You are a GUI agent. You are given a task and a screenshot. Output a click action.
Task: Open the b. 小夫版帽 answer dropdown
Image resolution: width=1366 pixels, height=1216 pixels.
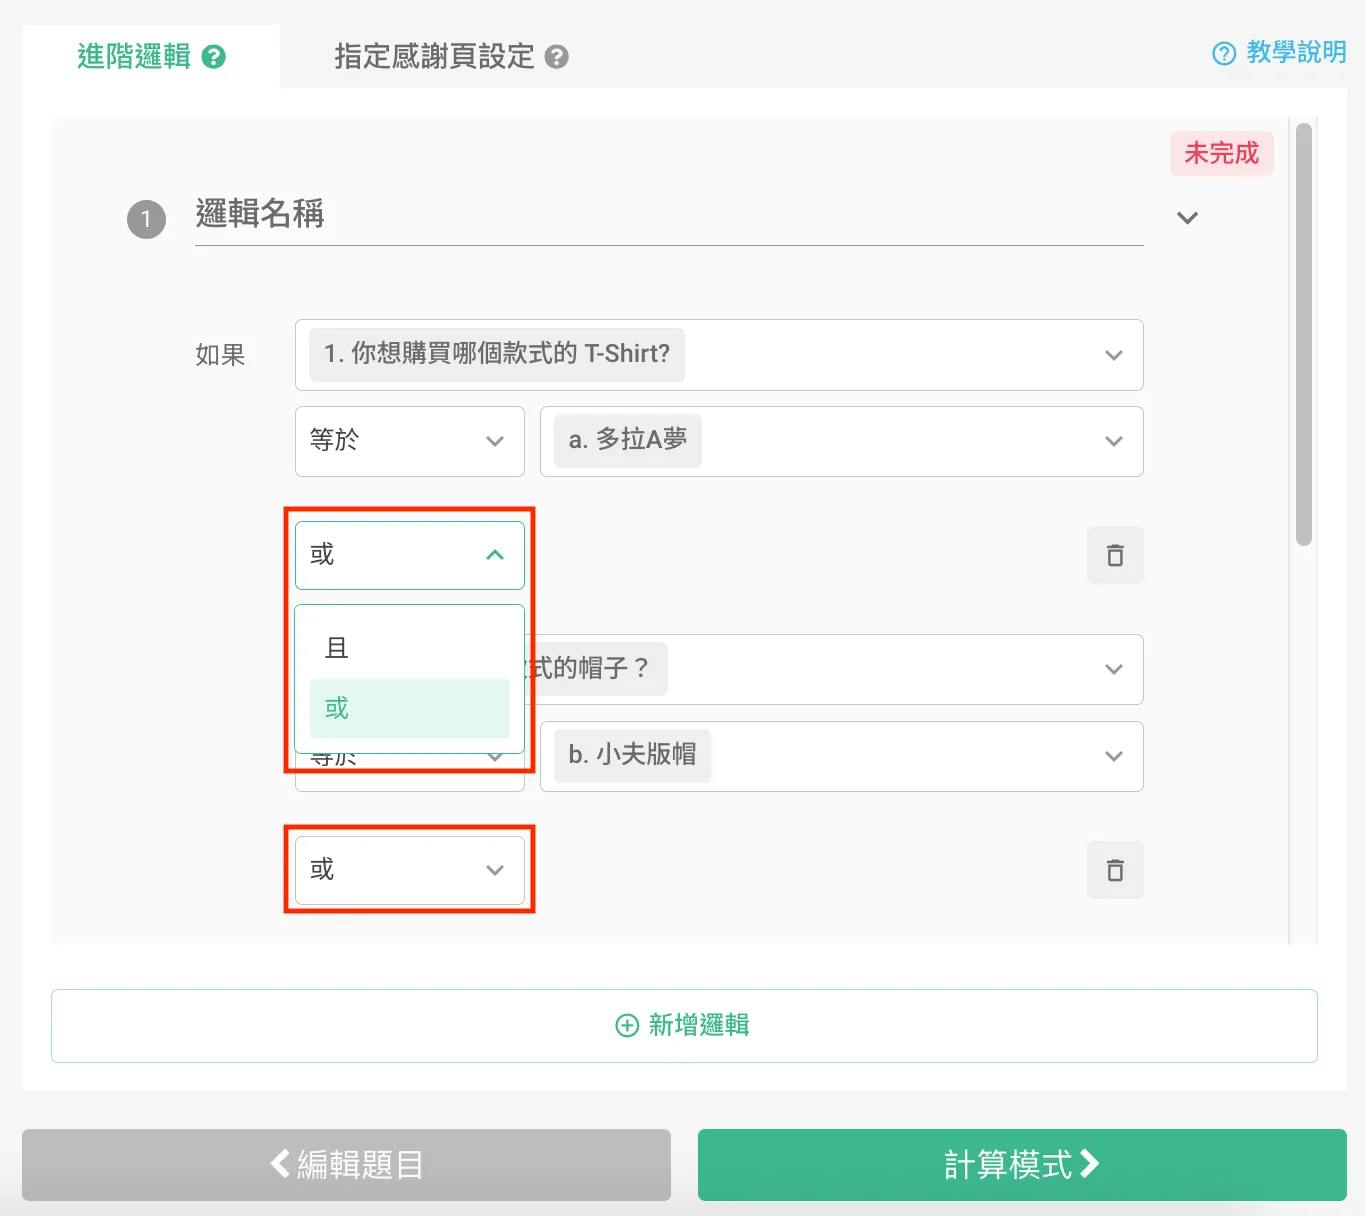click(841, 756)
